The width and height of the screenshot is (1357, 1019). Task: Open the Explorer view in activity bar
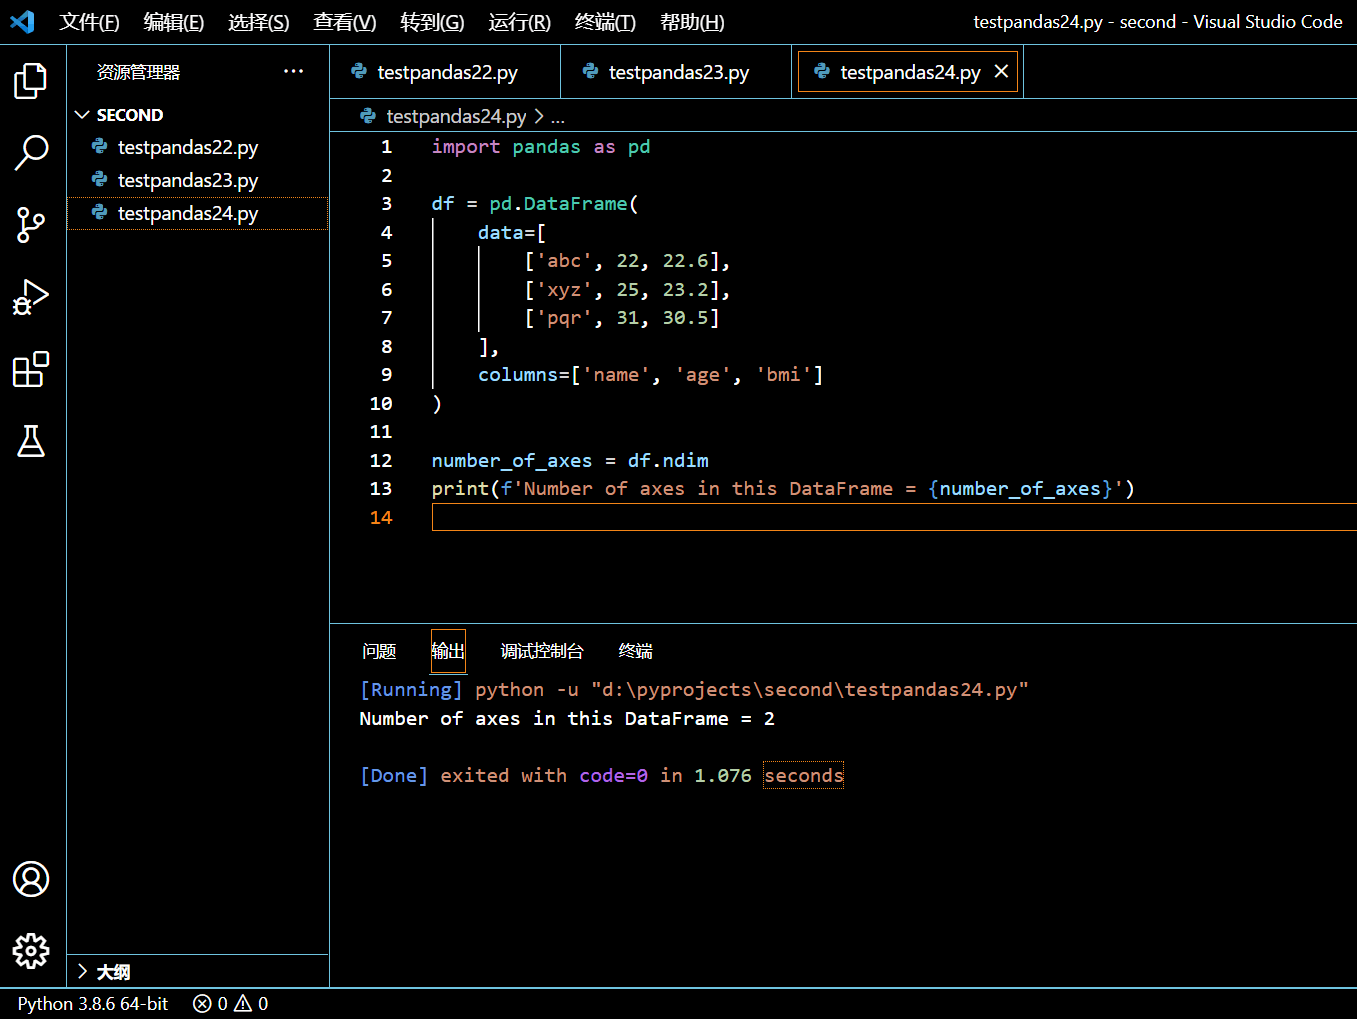point(31,81)
